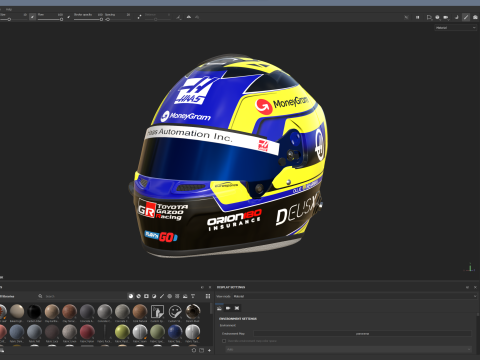Filter assets by Alphas circle icon
The width and height of the screenshot is (480, 360).
(169, 296)
